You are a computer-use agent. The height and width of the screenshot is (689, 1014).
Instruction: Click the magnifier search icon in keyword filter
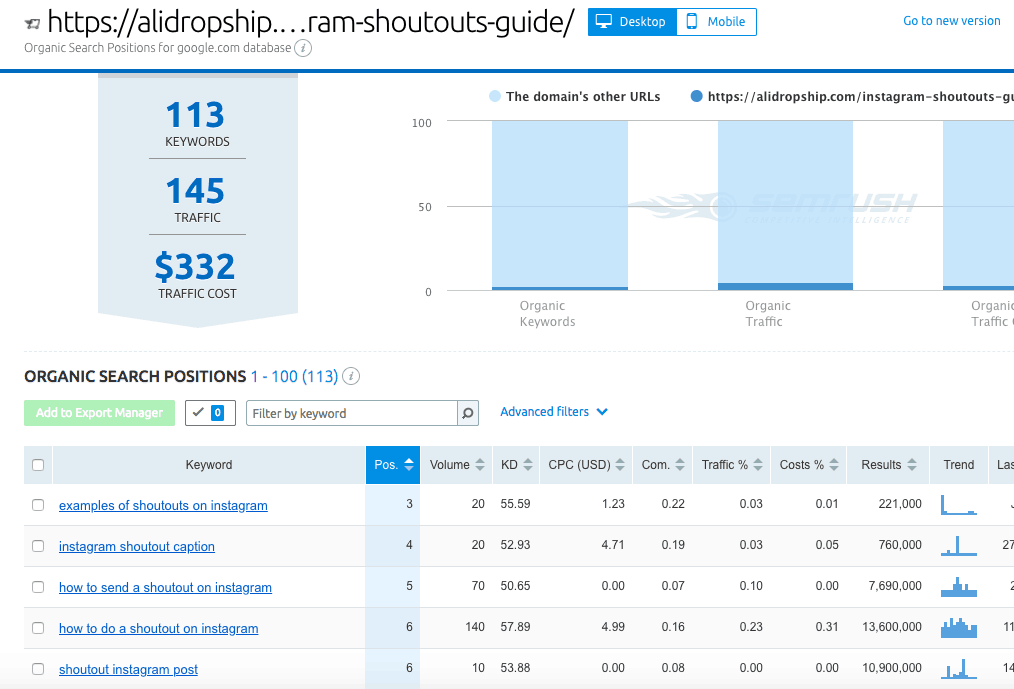coord(467,413)
